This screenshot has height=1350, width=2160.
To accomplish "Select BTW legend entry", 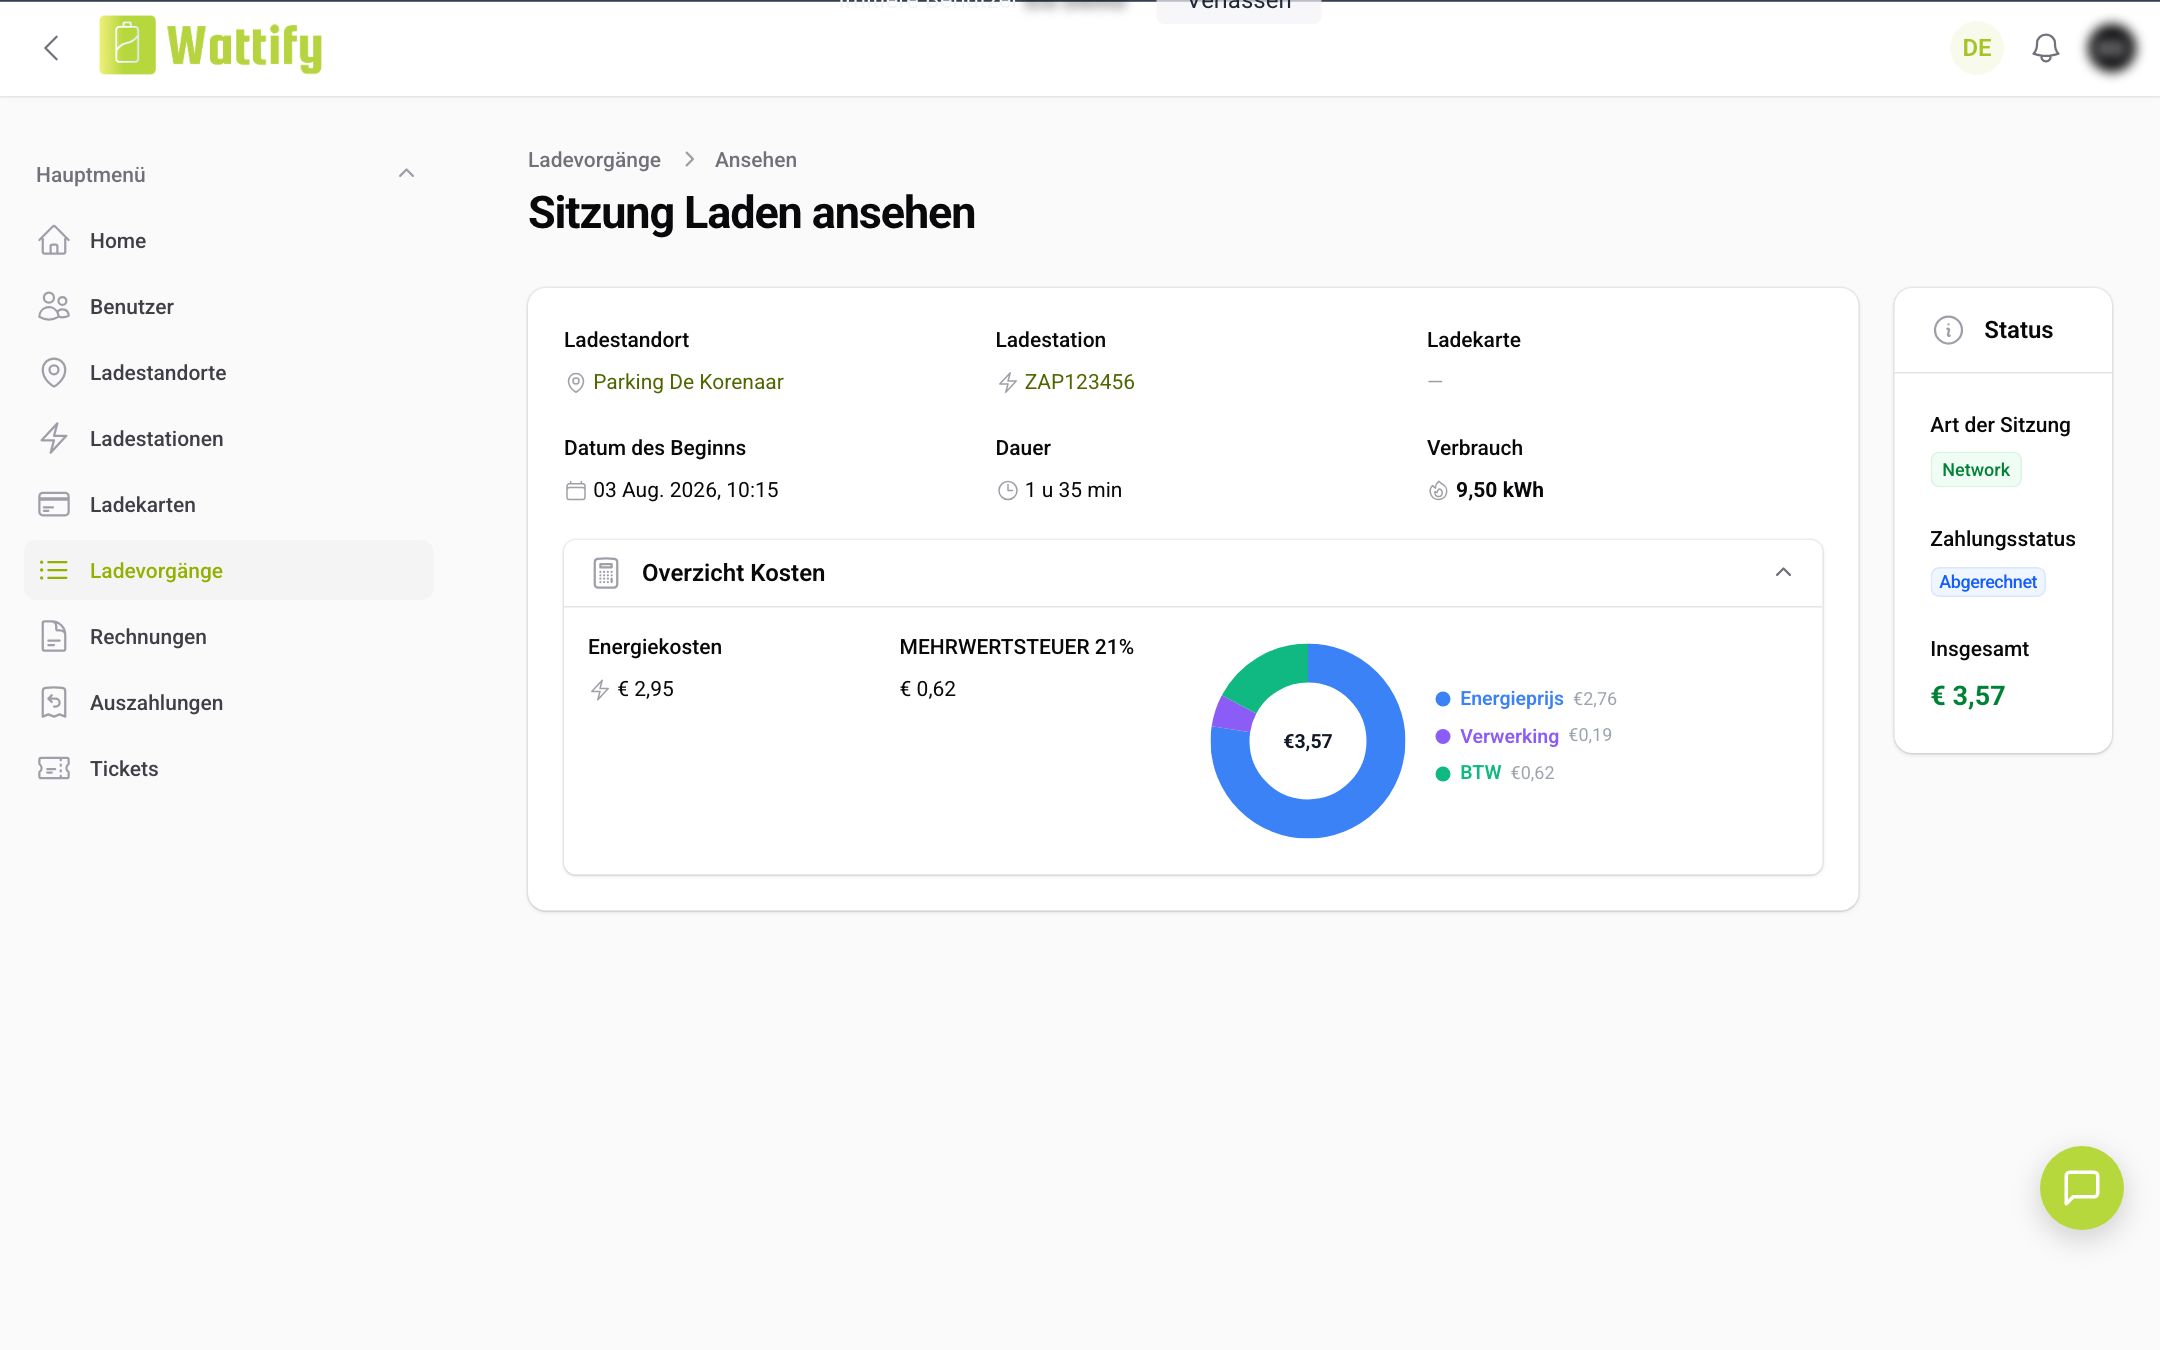I will click(x=1494, y=773).
